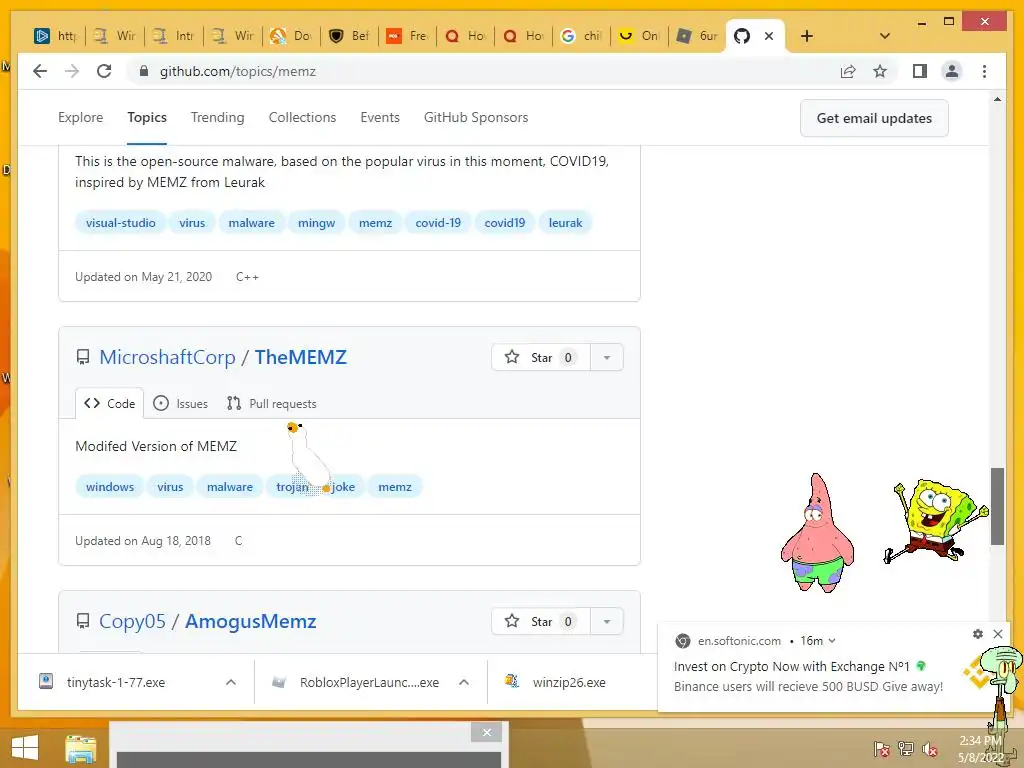Select the memz tag under TheMEMZ

coord(395,487)
